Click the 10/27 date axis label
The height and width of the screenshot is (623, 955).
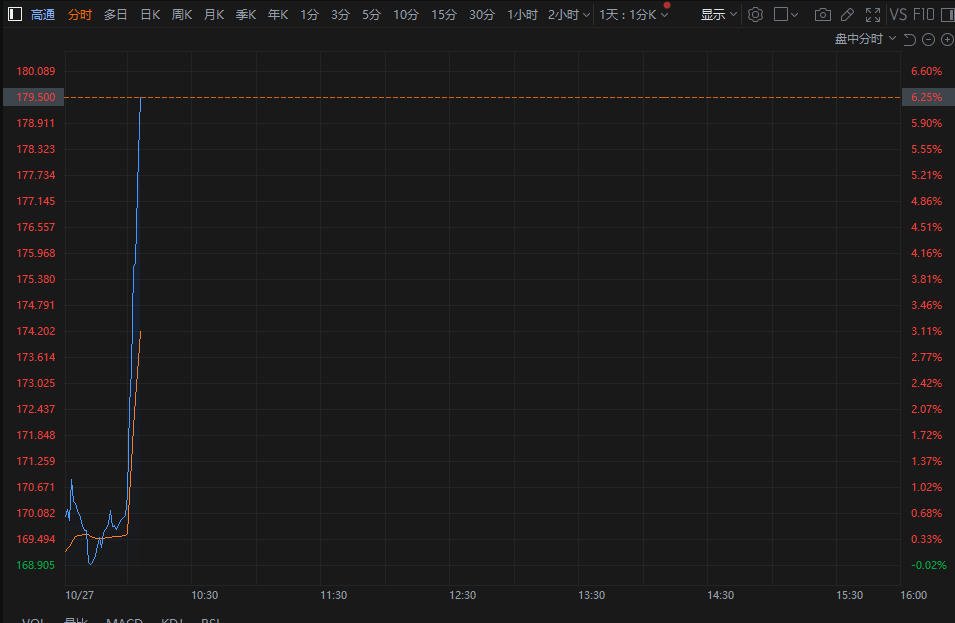coord(79,595)
